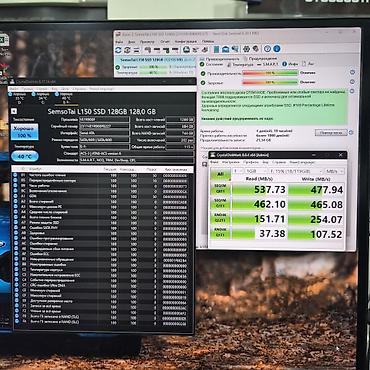Open the Справка menu in CrystalDiskMark

pyautogui.click(x=279, y=162)
